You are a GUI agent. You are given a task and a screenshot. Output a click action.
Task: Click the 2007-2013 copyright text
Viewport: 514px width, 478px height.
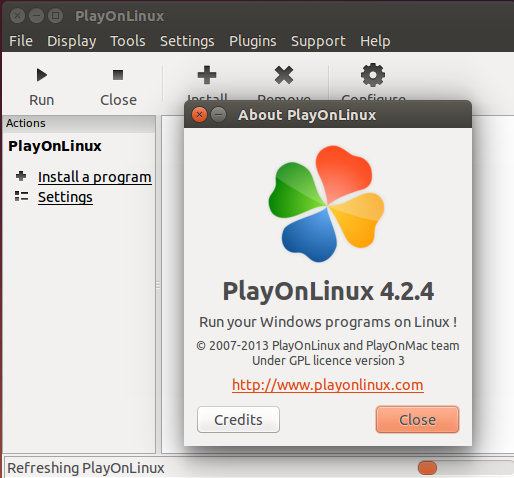point(328,346)
